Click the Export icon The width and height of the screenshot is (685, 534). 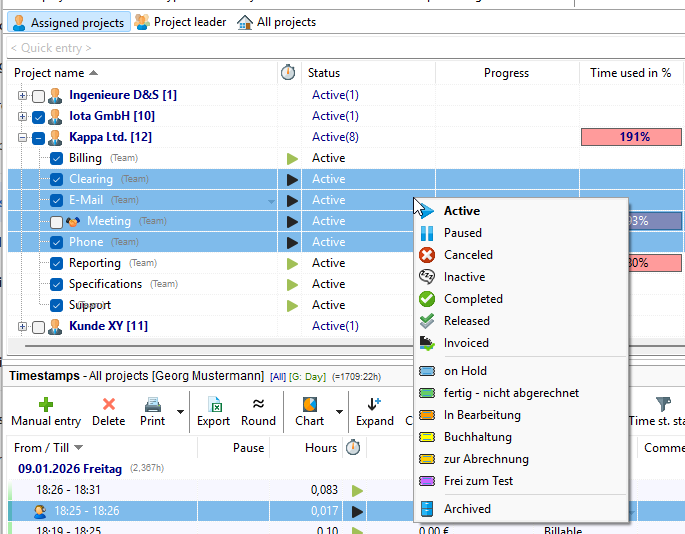pos(213,405)
